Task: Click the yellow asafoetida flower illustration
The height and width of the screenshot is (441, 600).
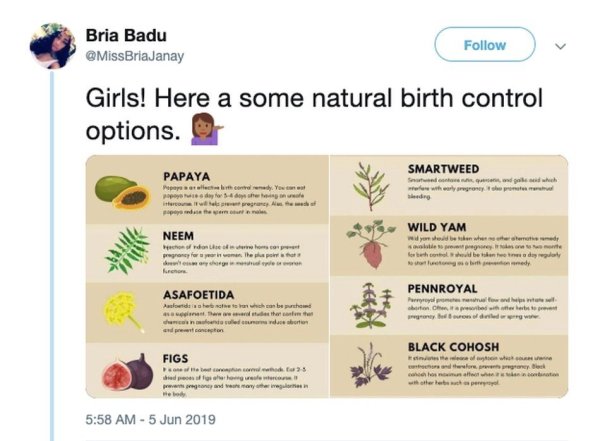Action: (x=124, y=312)
